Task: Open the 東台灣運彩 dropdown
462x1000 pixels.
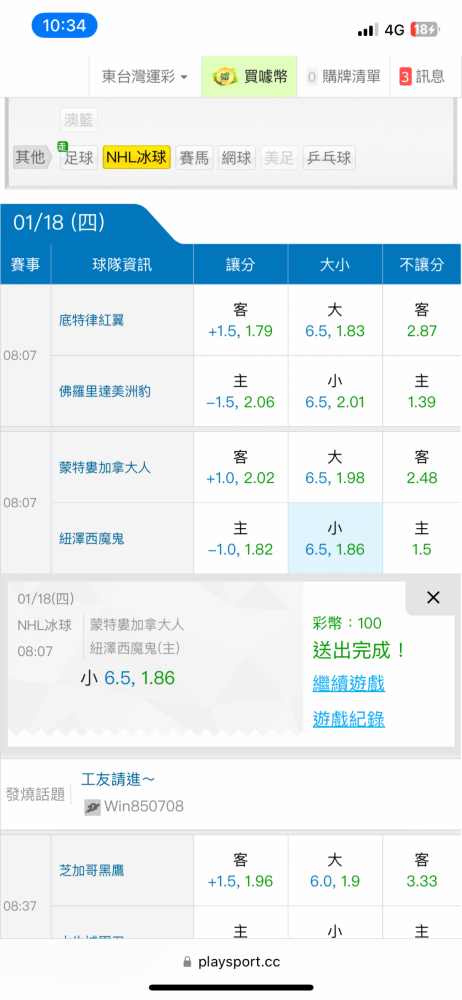Action: [145, 77]
